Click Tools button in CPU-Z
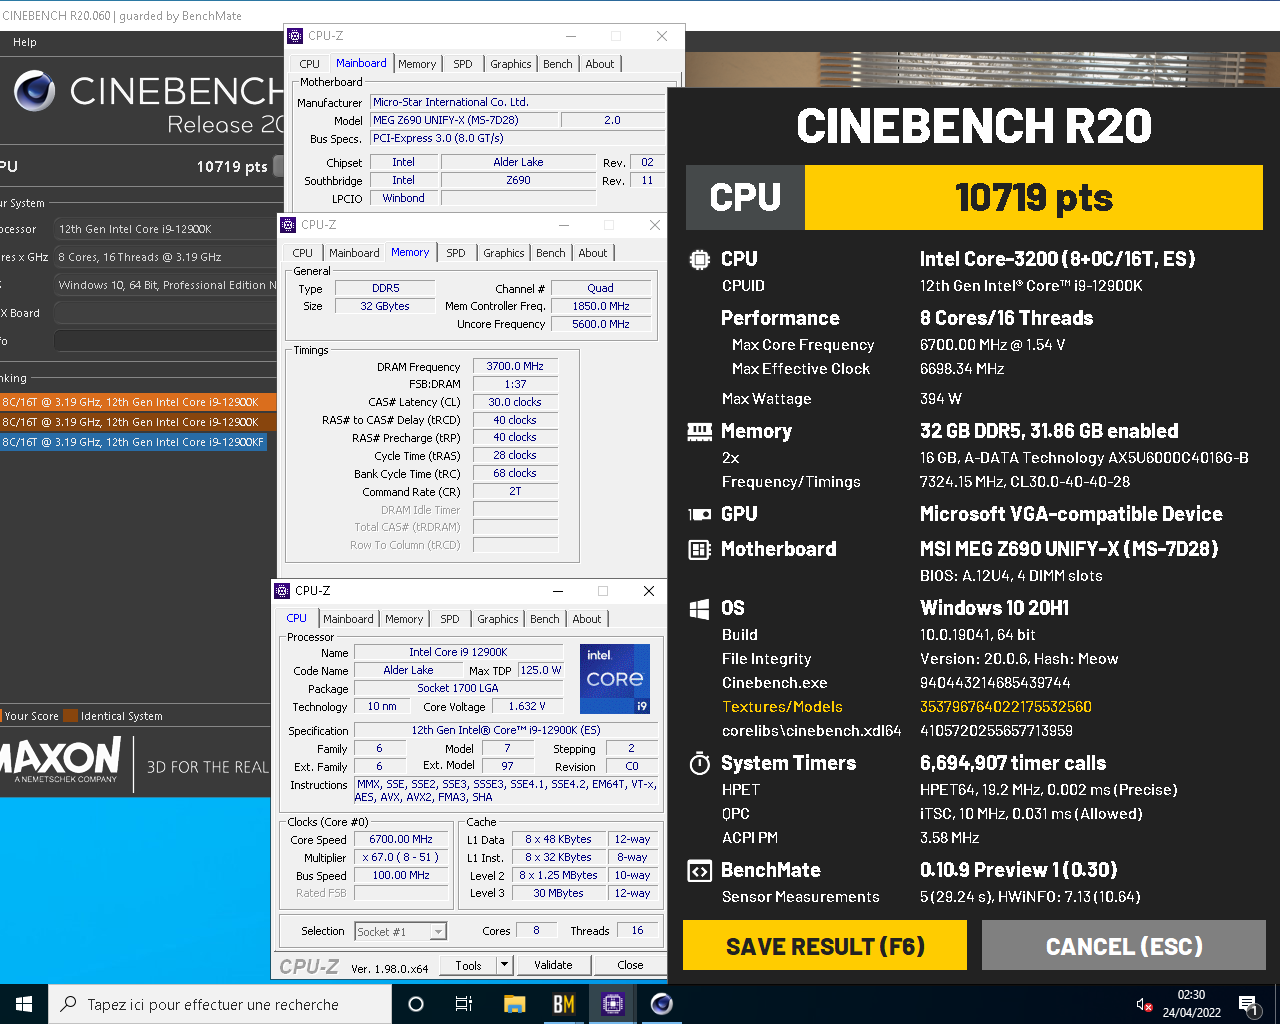Image resolution: width=1280 pixels, height=1024 pixels. (x=468, y=965)
